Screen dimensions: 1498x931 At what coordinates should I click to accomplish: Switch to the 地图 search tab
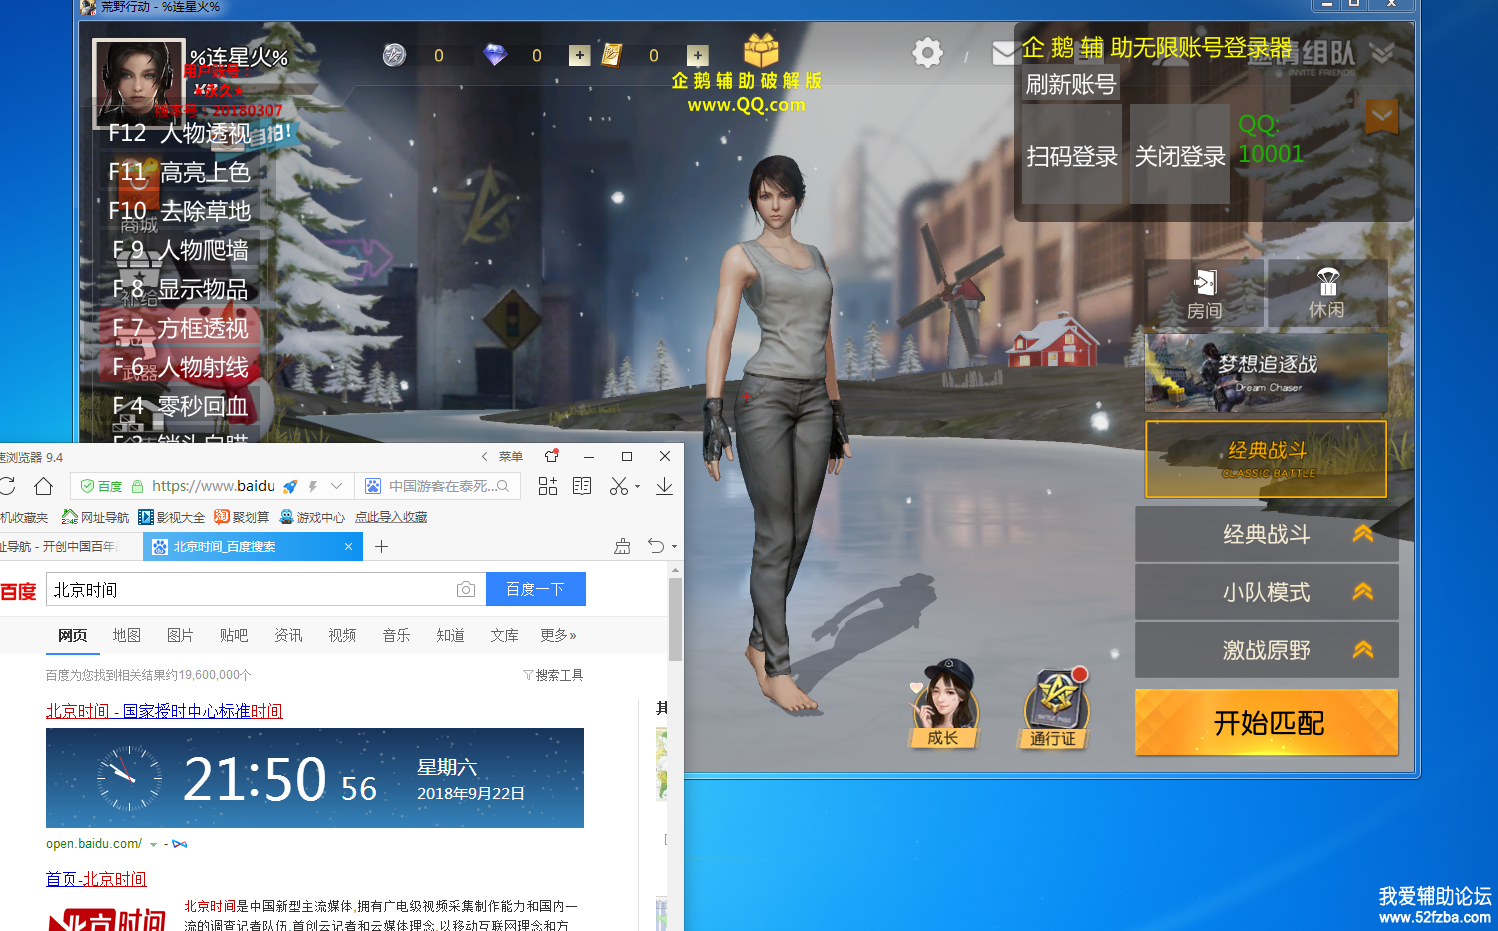(x=127, y=635)
